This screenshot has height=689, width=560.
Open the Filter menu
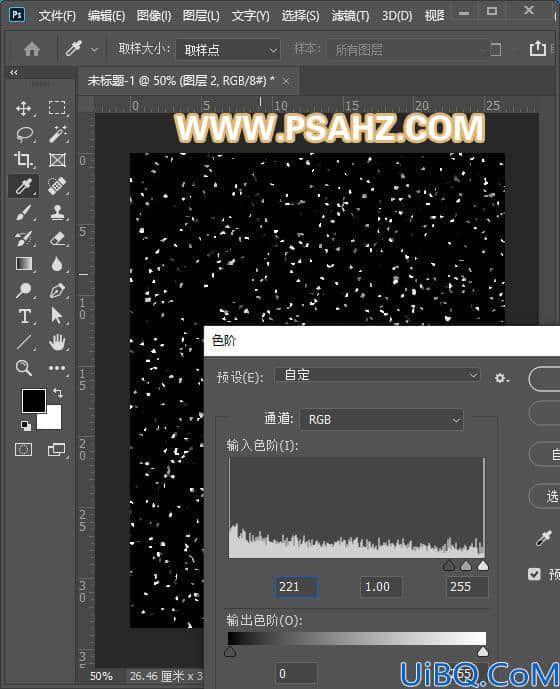(x=350, y=16)
